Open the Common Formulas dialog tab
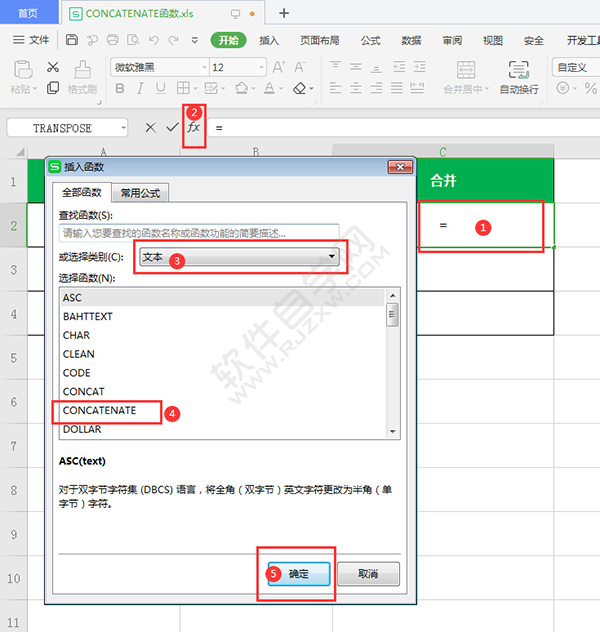This screenshot has width=600, height=632. [x=140, y=193]
